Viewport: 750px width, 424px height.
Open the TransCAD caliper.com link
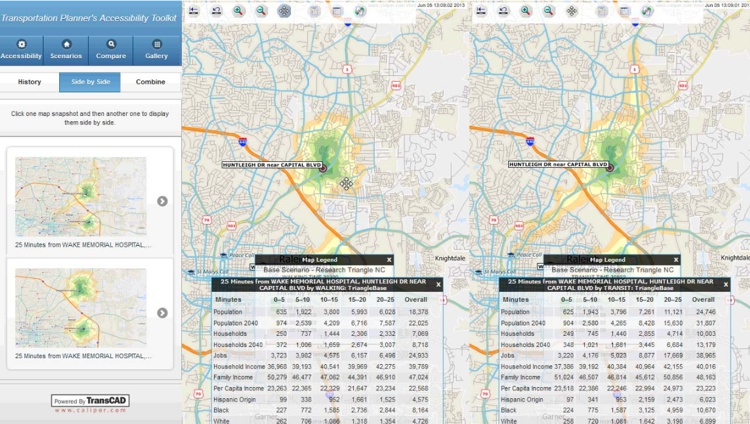point(91,405)
